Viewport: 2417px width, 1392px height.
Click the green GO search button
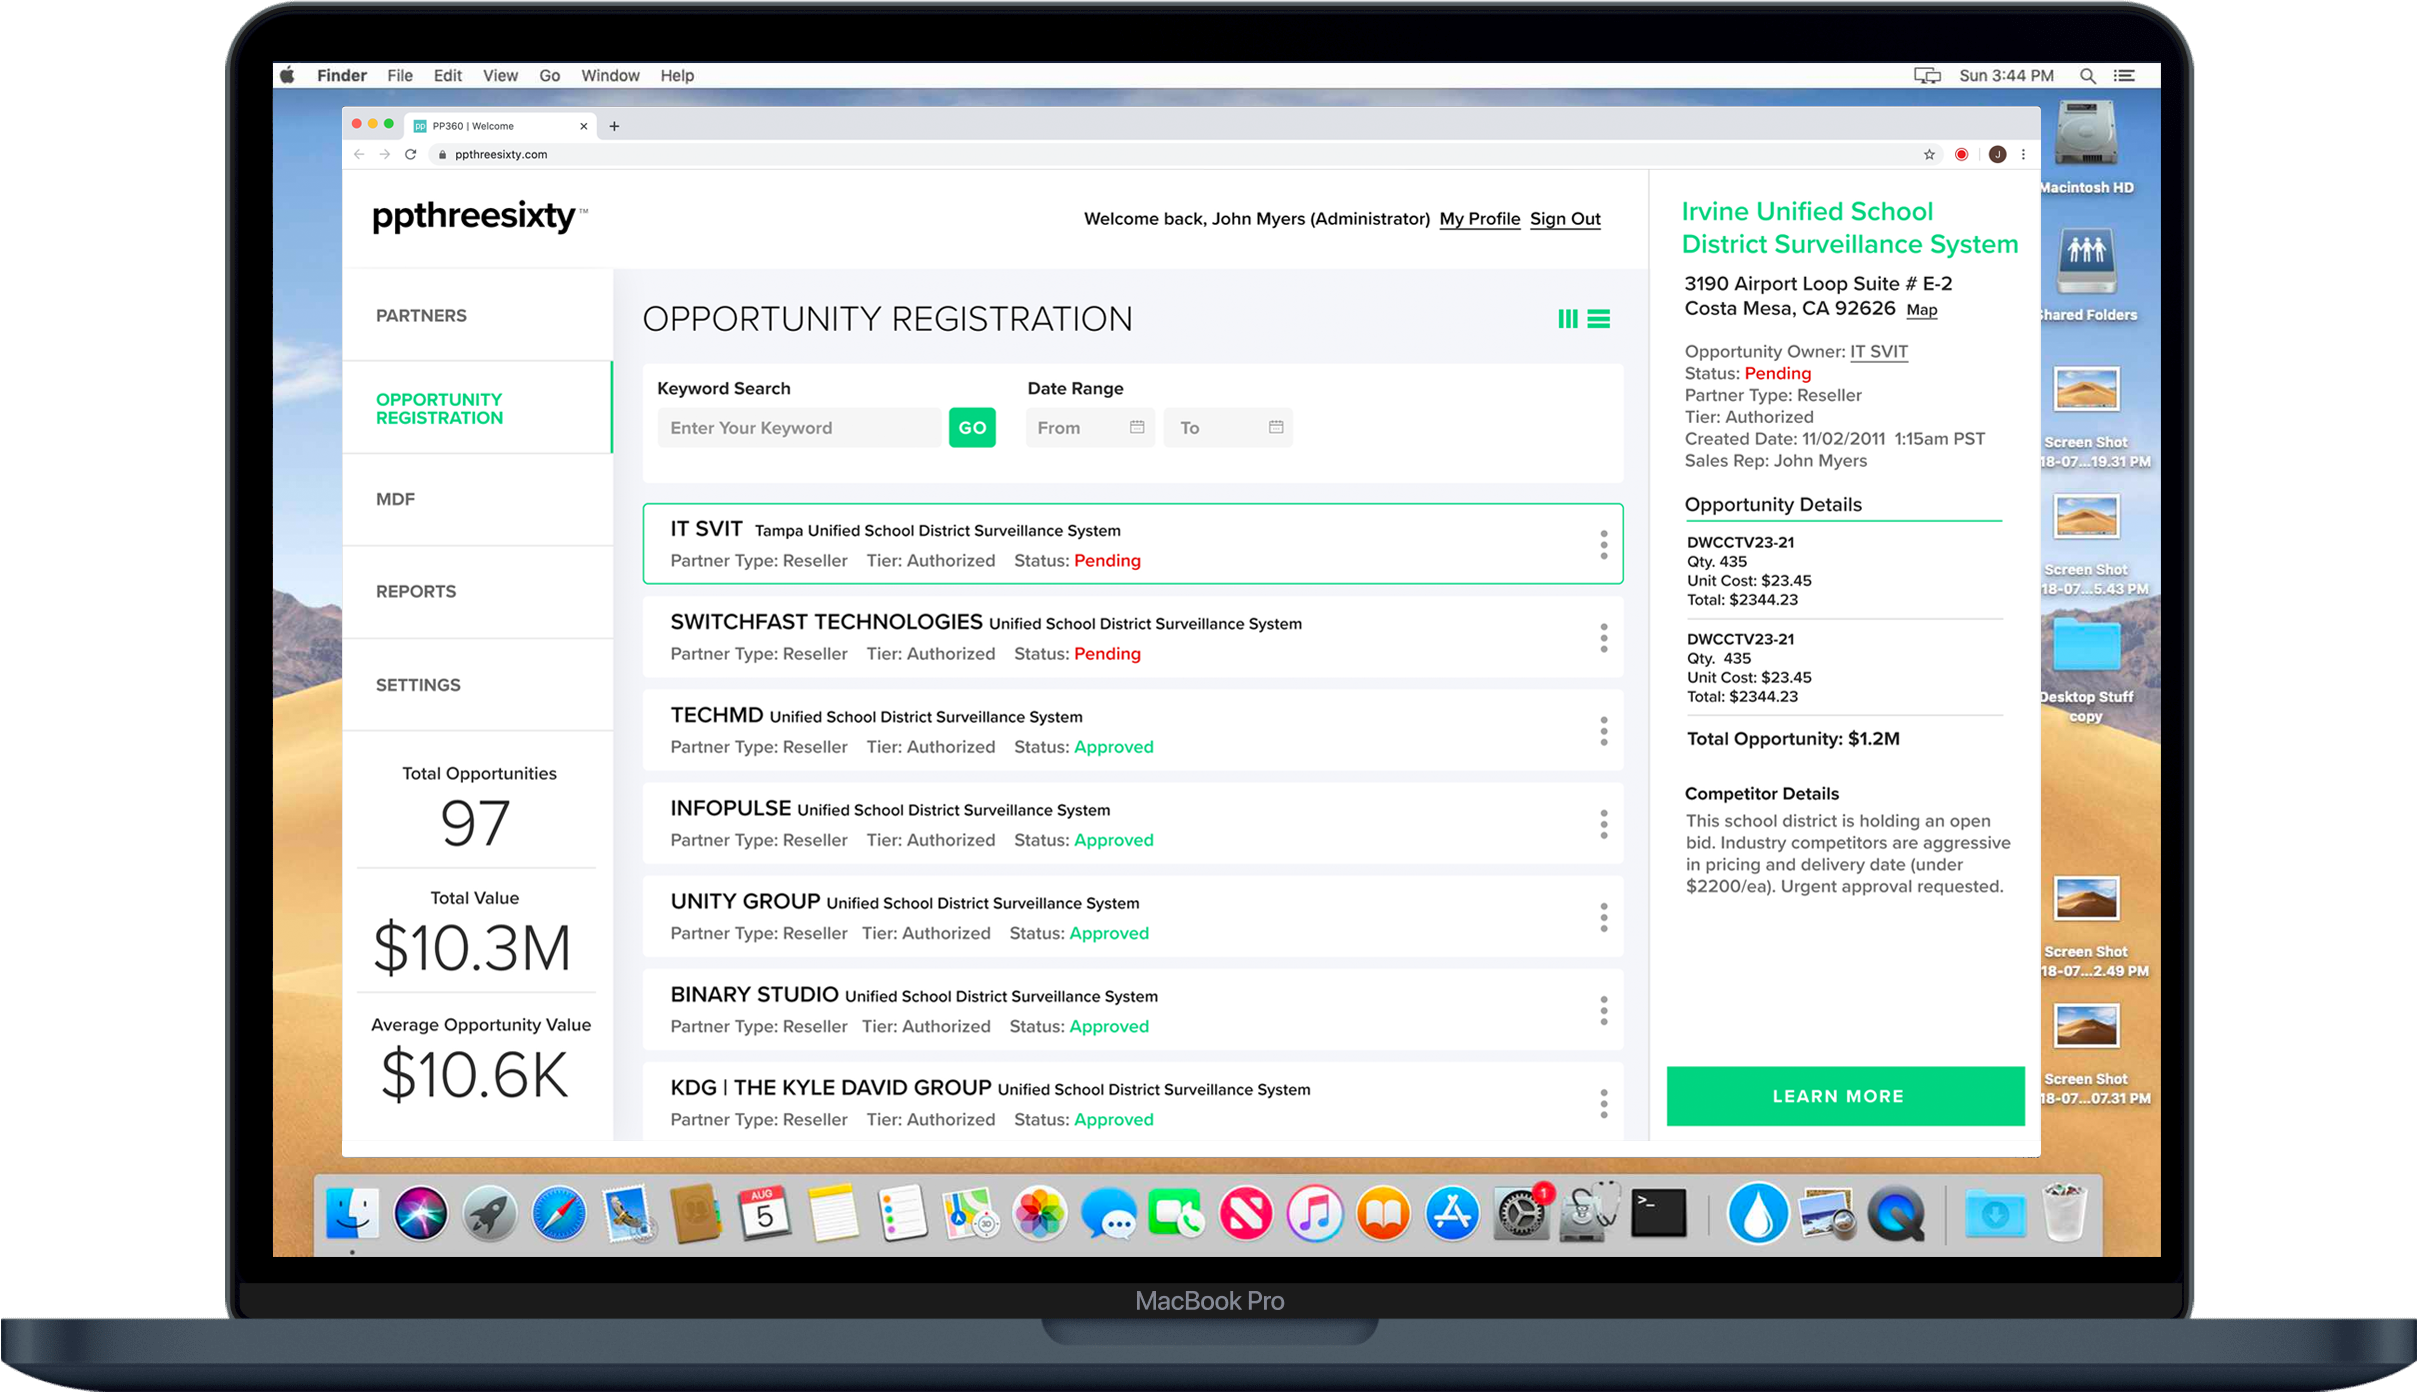(x=972, y=427)
